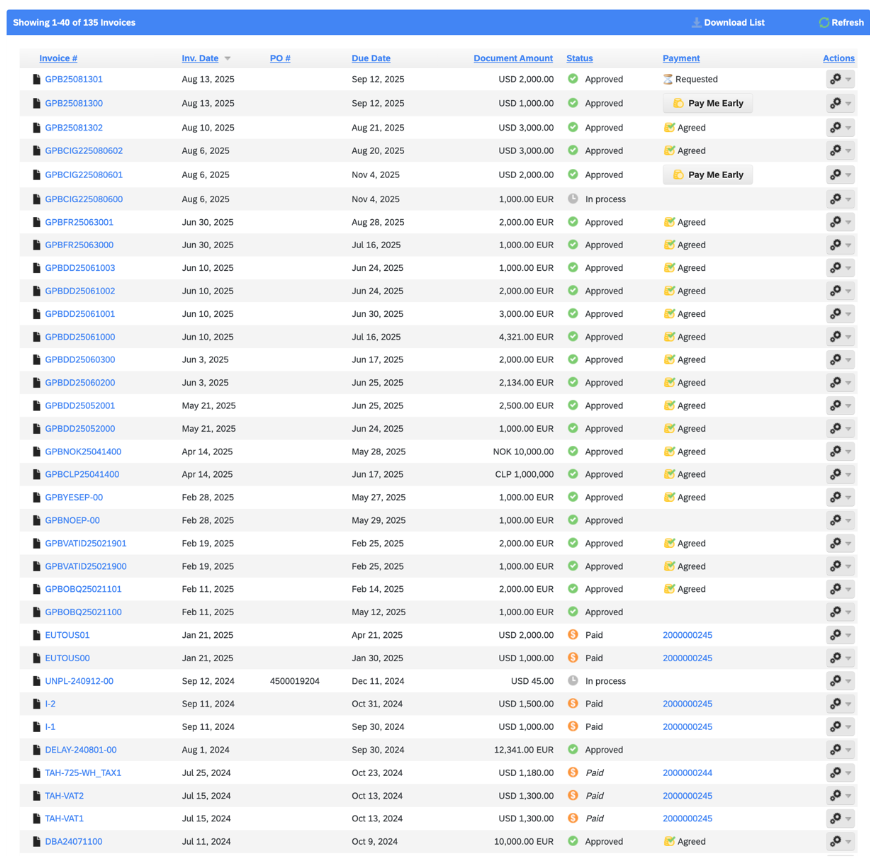
Task: Click the Refresh icon
Action: point(824,23)
